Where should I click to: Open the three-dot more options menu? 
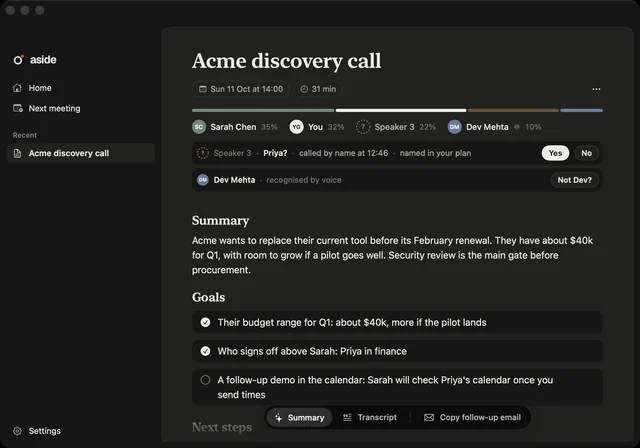pyautogui.click(x=596, y=89)
